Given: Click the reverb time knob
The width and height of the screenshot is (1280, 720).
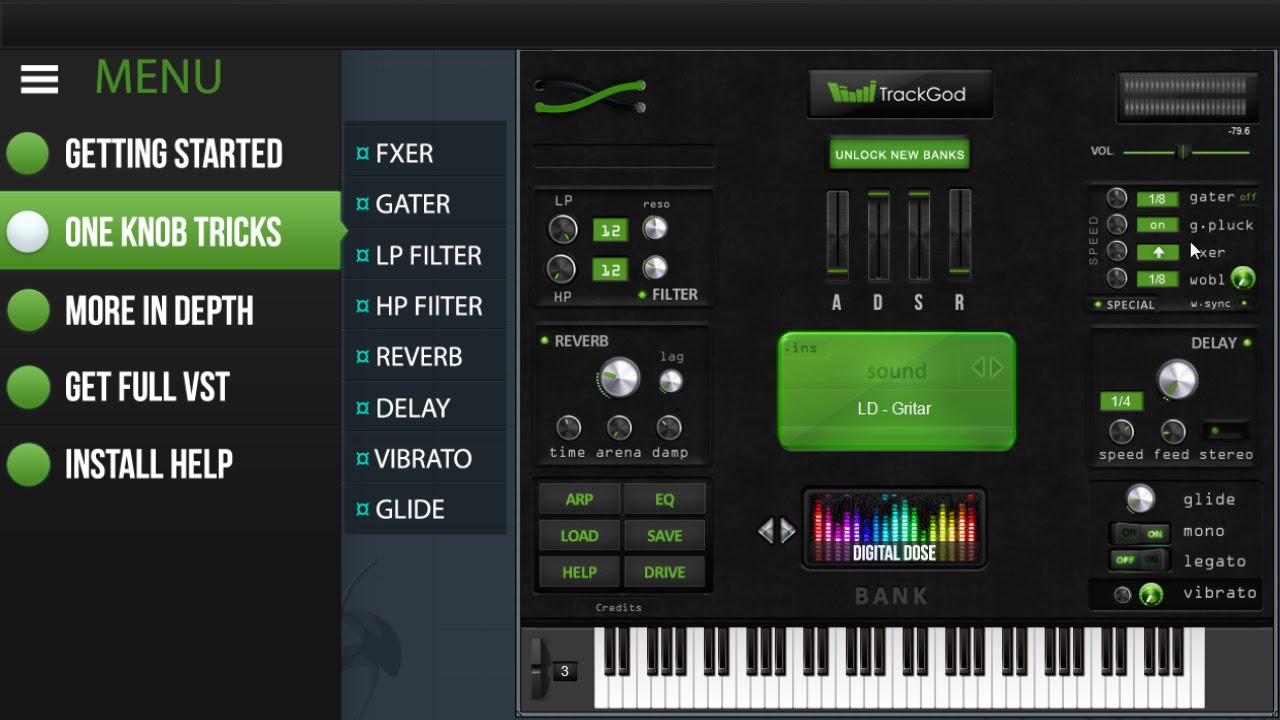Looking at the screenshot, I should click(568, 428).
